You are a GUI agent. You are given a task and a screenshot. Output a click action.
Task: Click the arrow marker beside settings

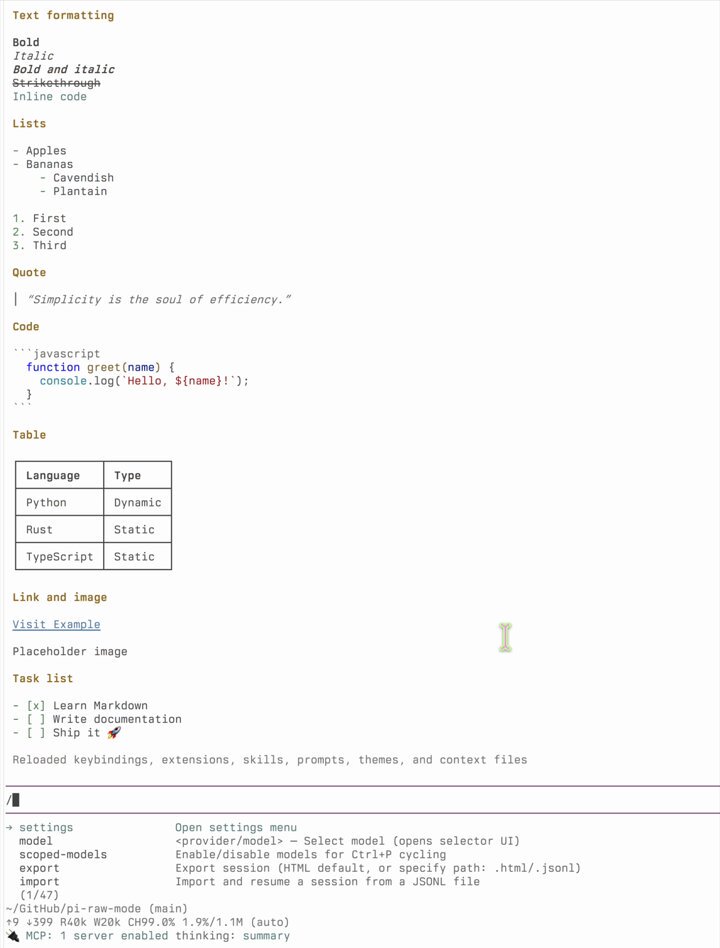(10, 827)
